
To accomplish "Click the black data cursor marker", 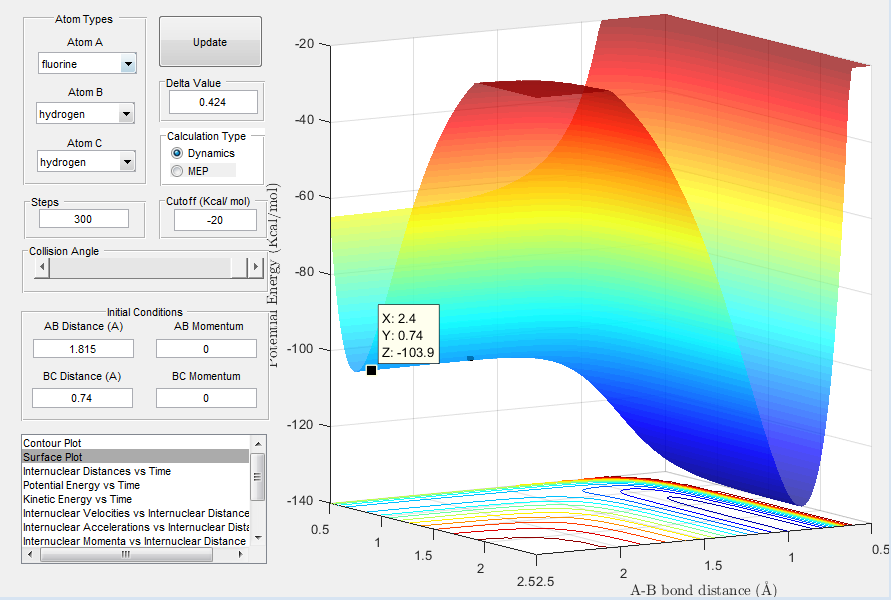I will tap(371, 370).
